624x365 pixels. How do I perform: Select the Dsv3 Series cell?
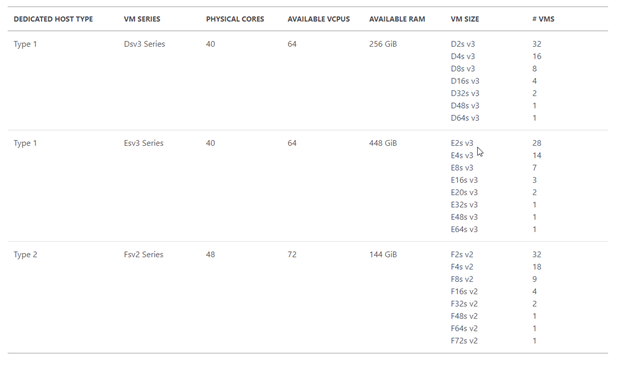point(144,44)
